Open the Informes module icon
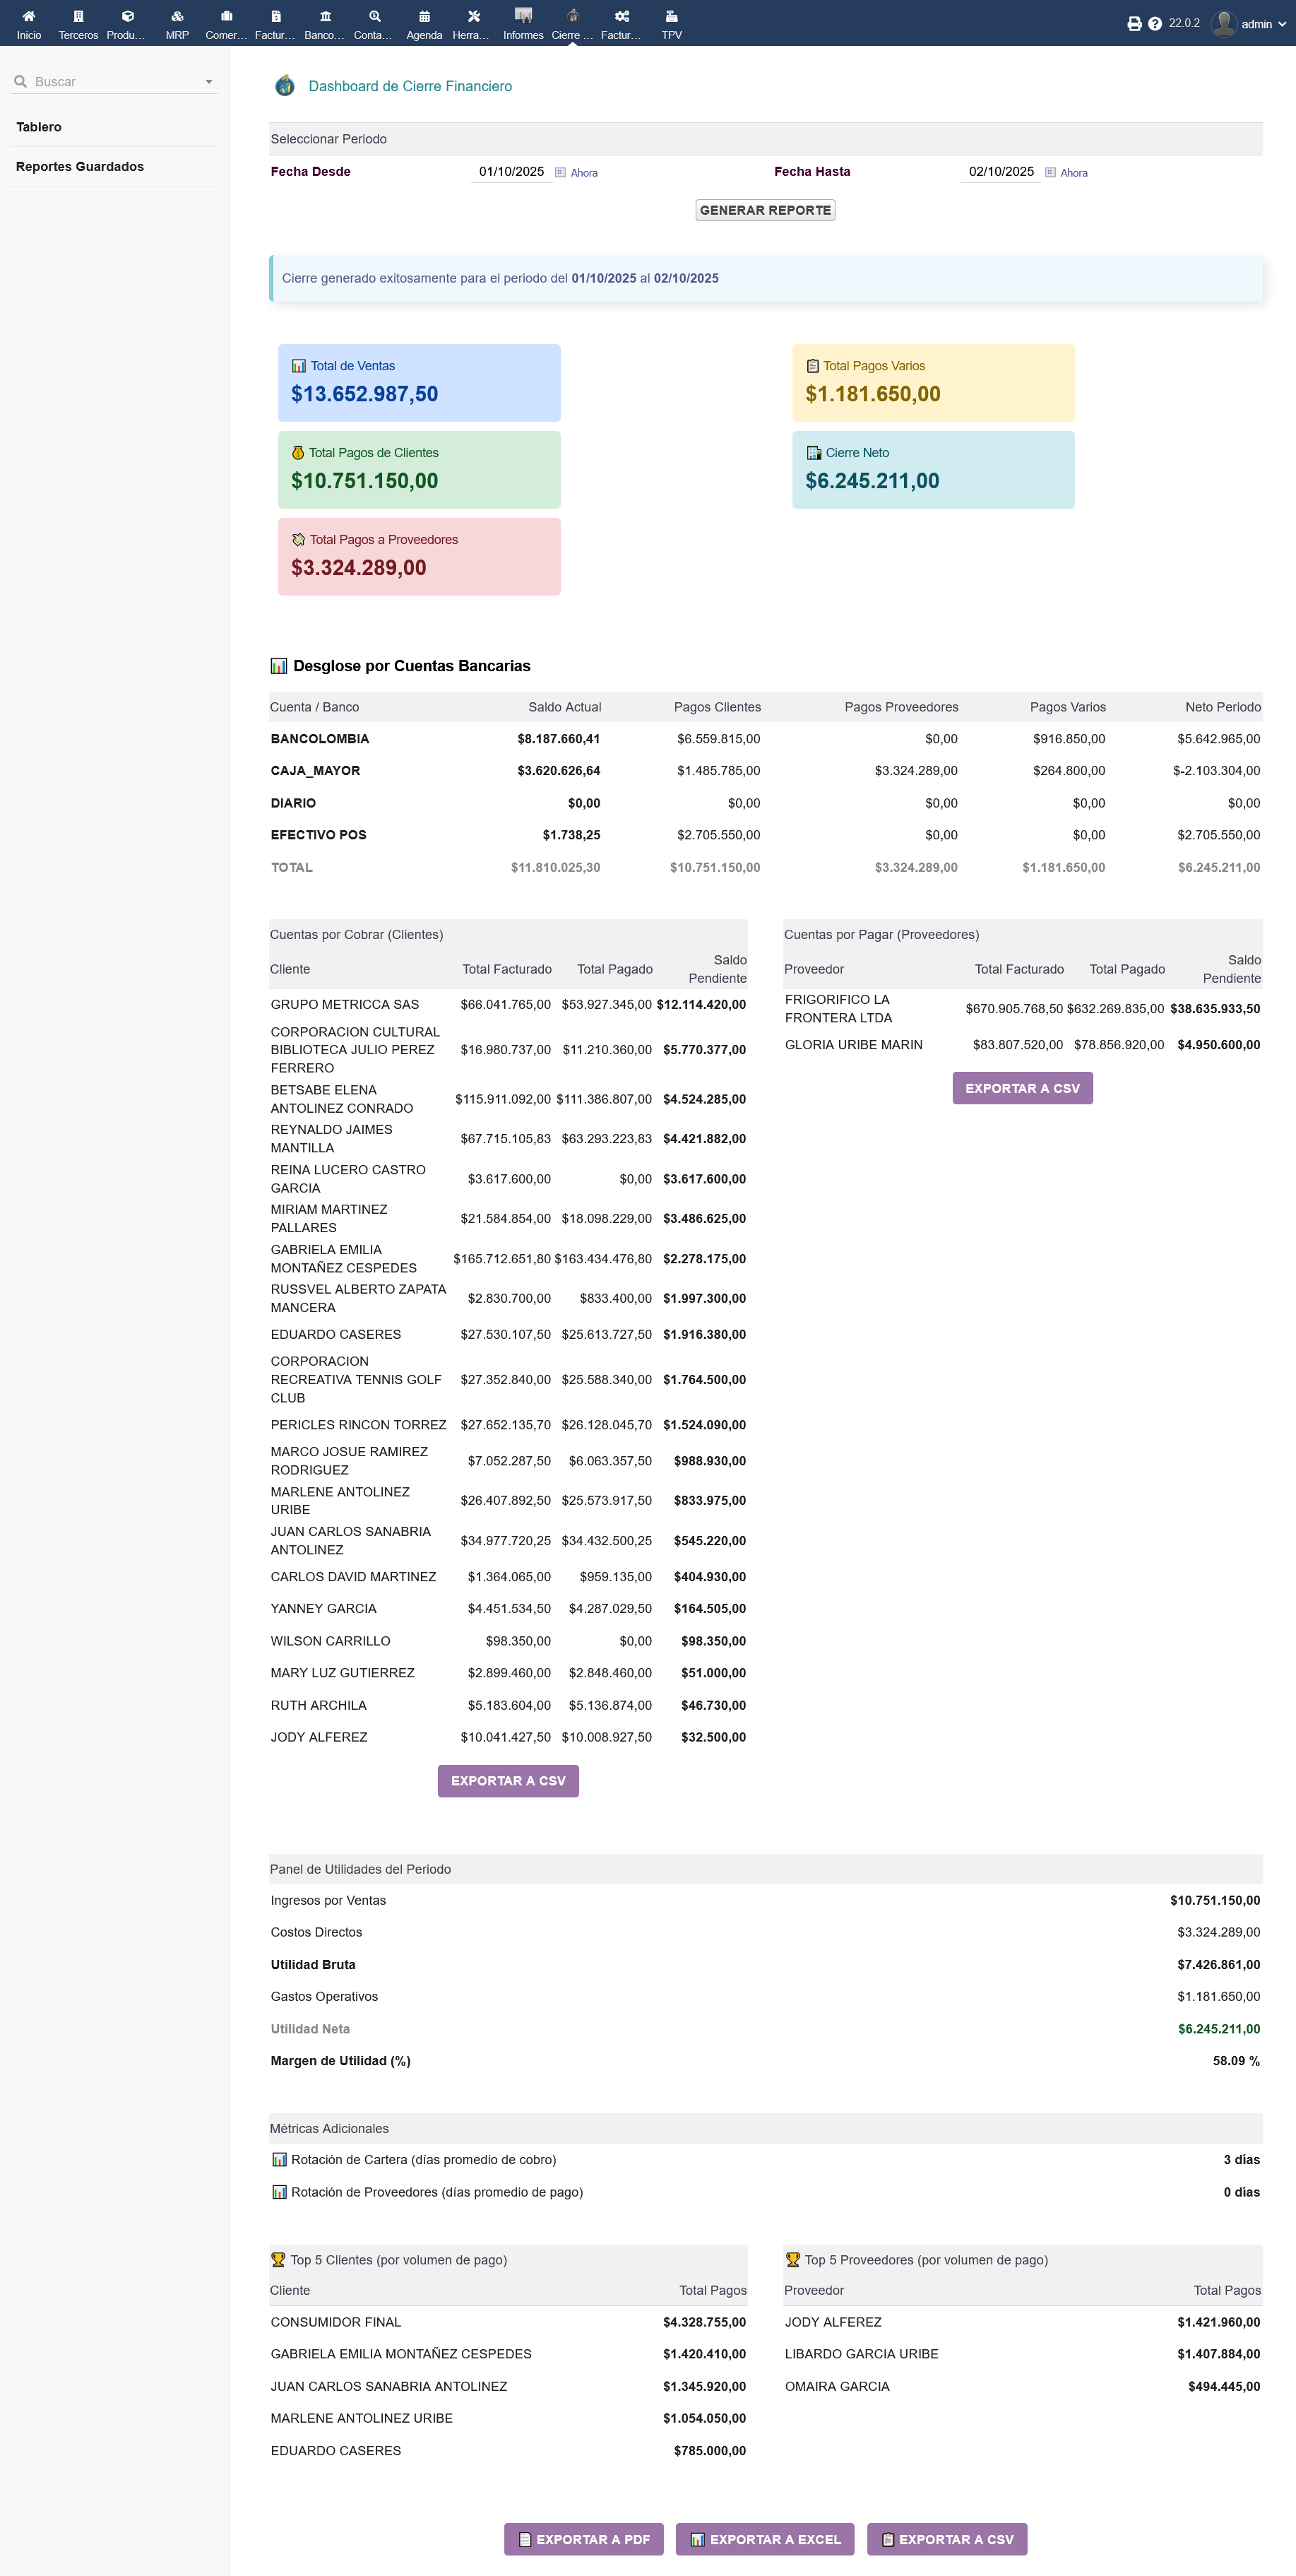Image resolution: width=1296 pixels, height=2576 pixels. (523, 15)
